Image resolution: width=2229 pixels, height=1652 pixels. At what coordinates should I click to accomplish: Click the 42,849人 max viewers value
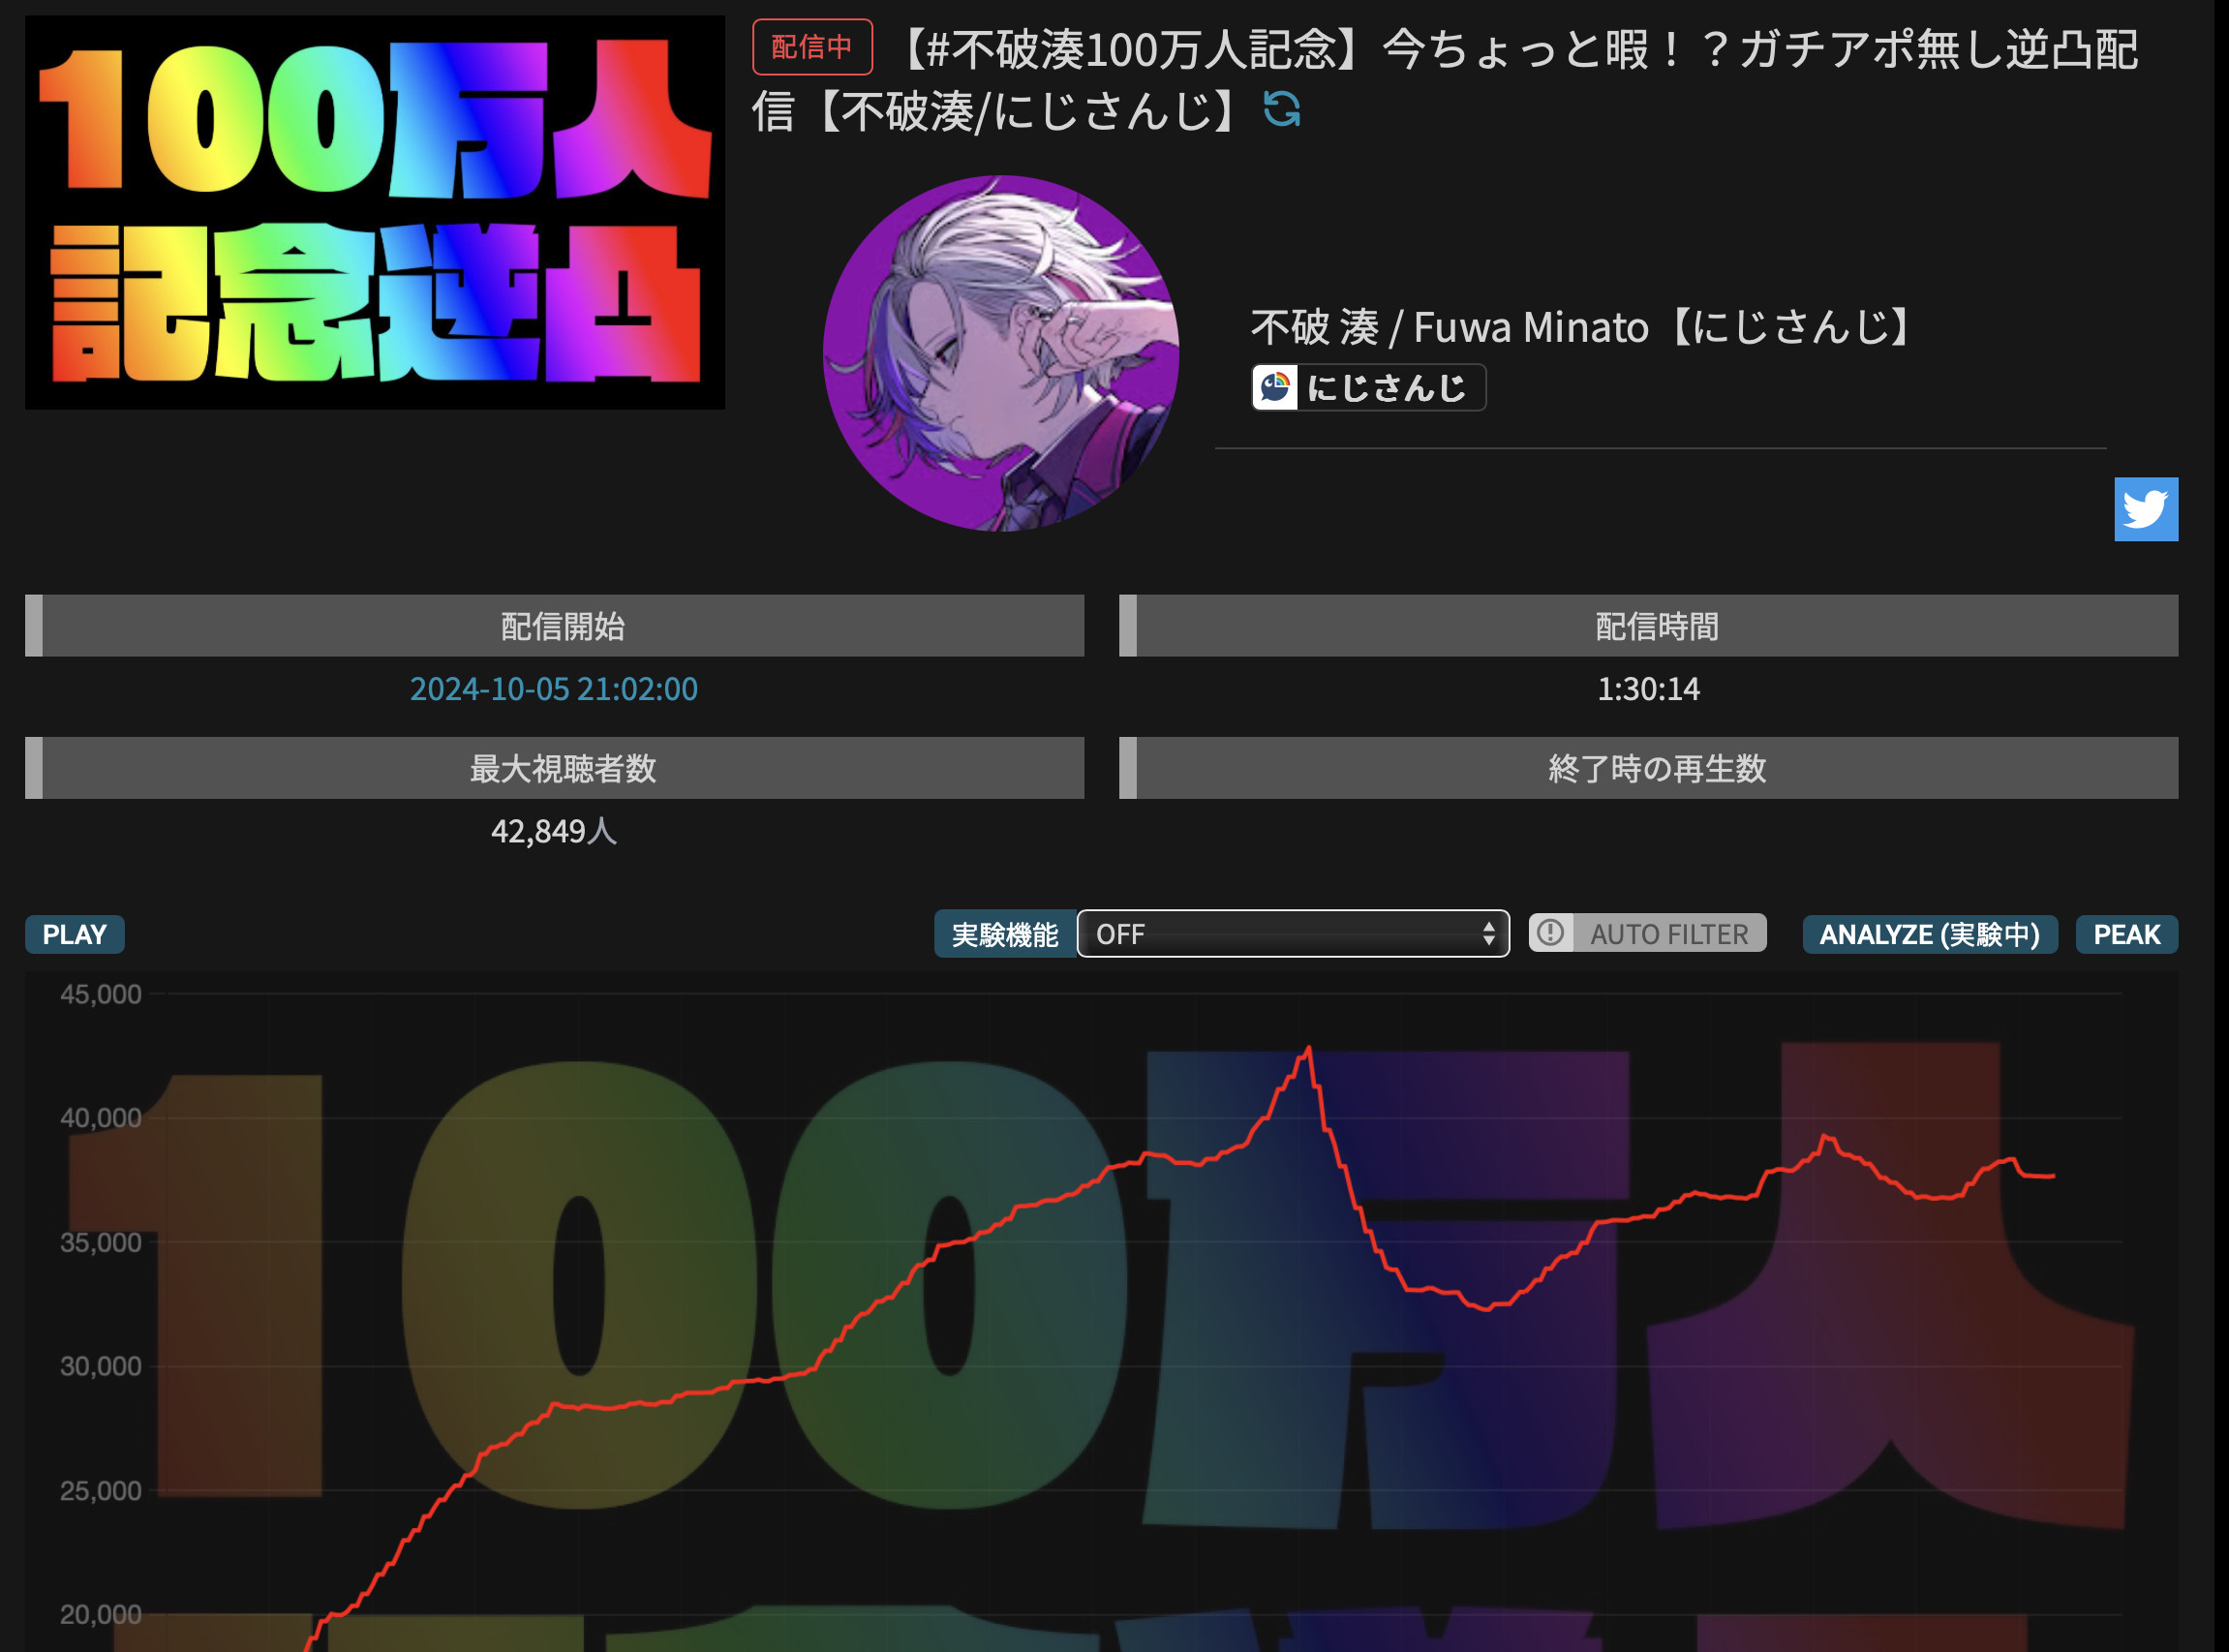[554, 831]
